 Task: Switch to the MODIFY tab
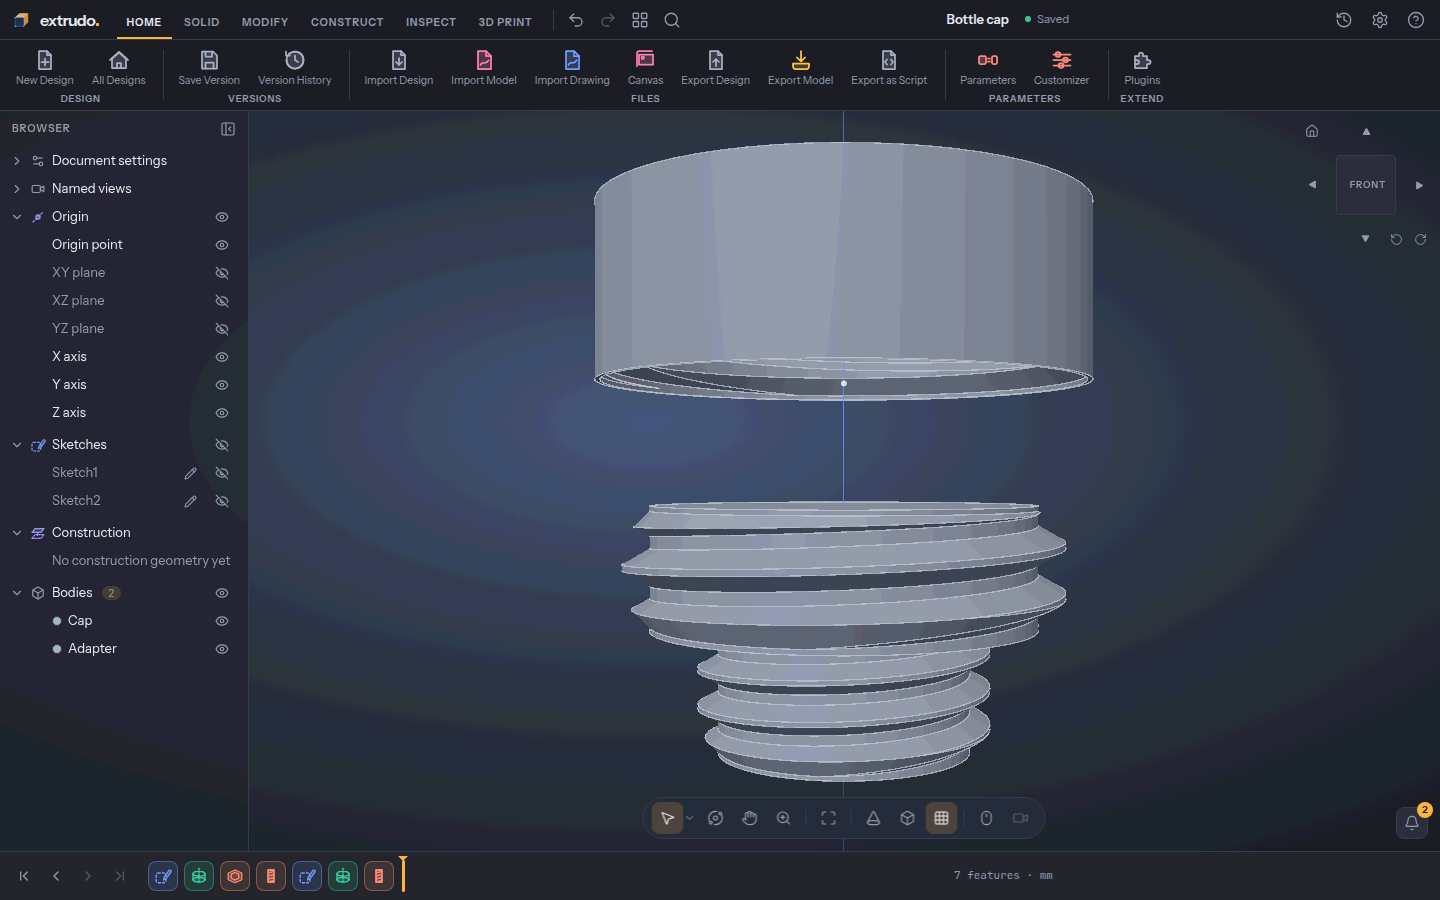265,22
